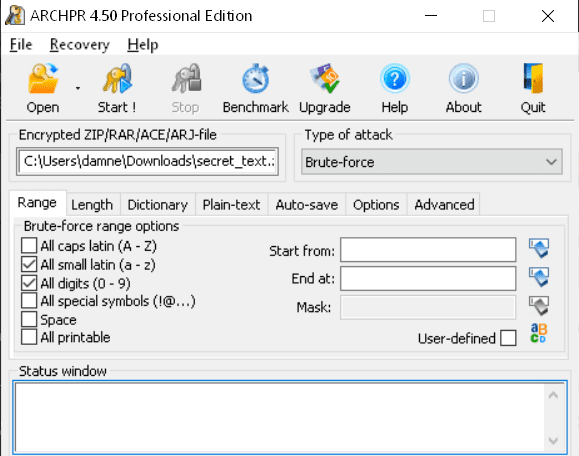Minimize the ARCHPR window
The height and width of the screenshot is (456, 579).
[x=431, y=16]
